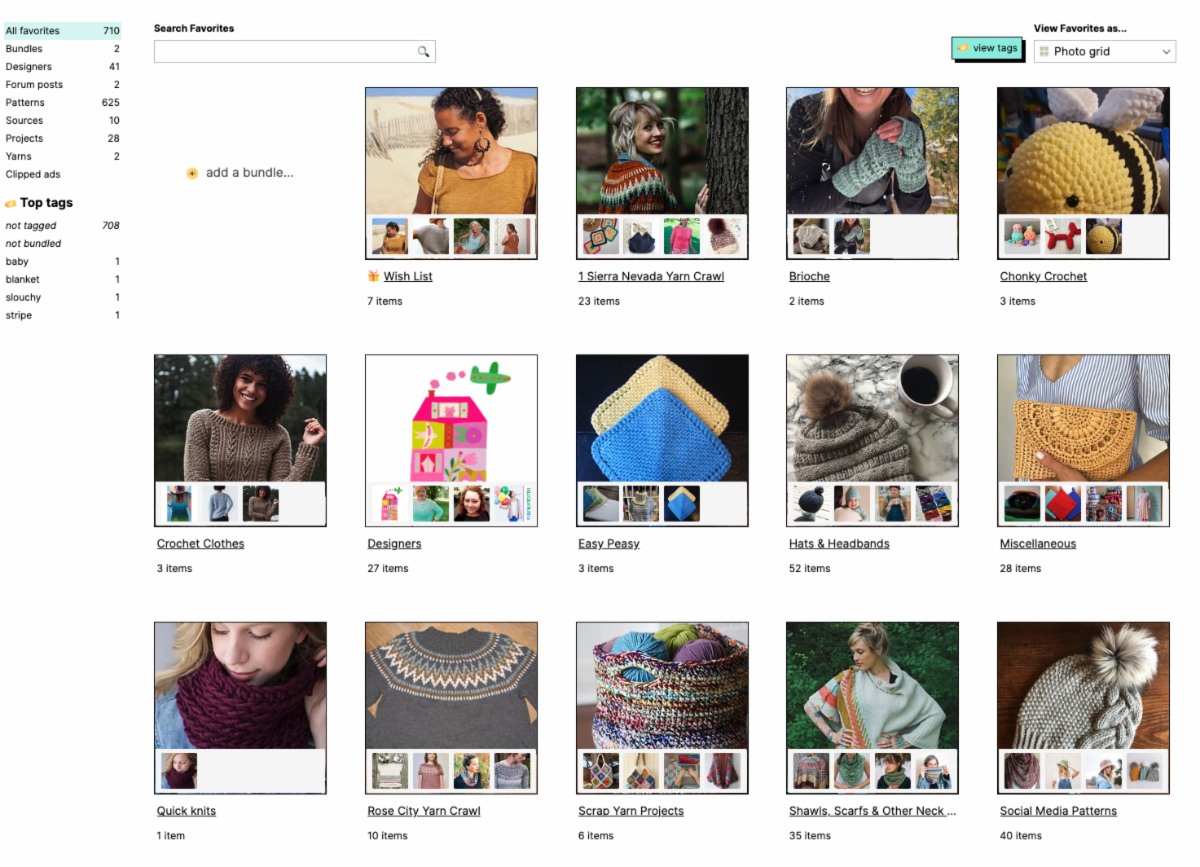The image size is (1200, 867).
Task: Click the grid icon in view selector
Action: point(1044,51)
